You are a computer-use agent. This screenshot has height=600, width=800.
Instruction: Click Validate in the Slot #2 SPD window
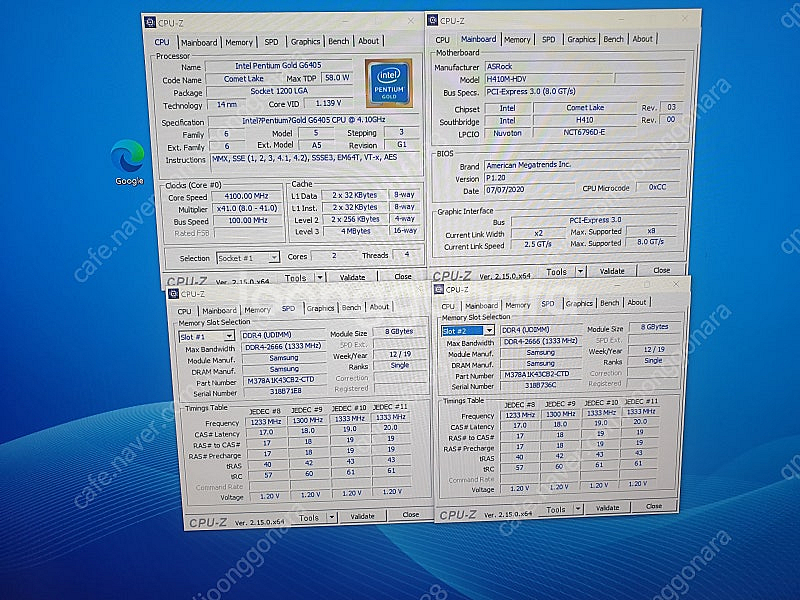[607, 508]
